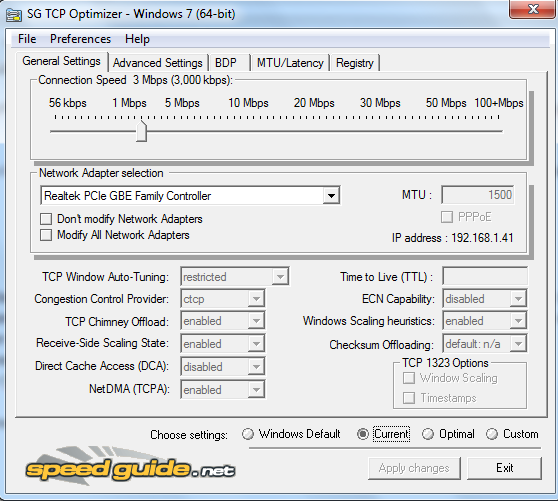
Task: Click the Apply changes button
Action: (x=414, y=468)
